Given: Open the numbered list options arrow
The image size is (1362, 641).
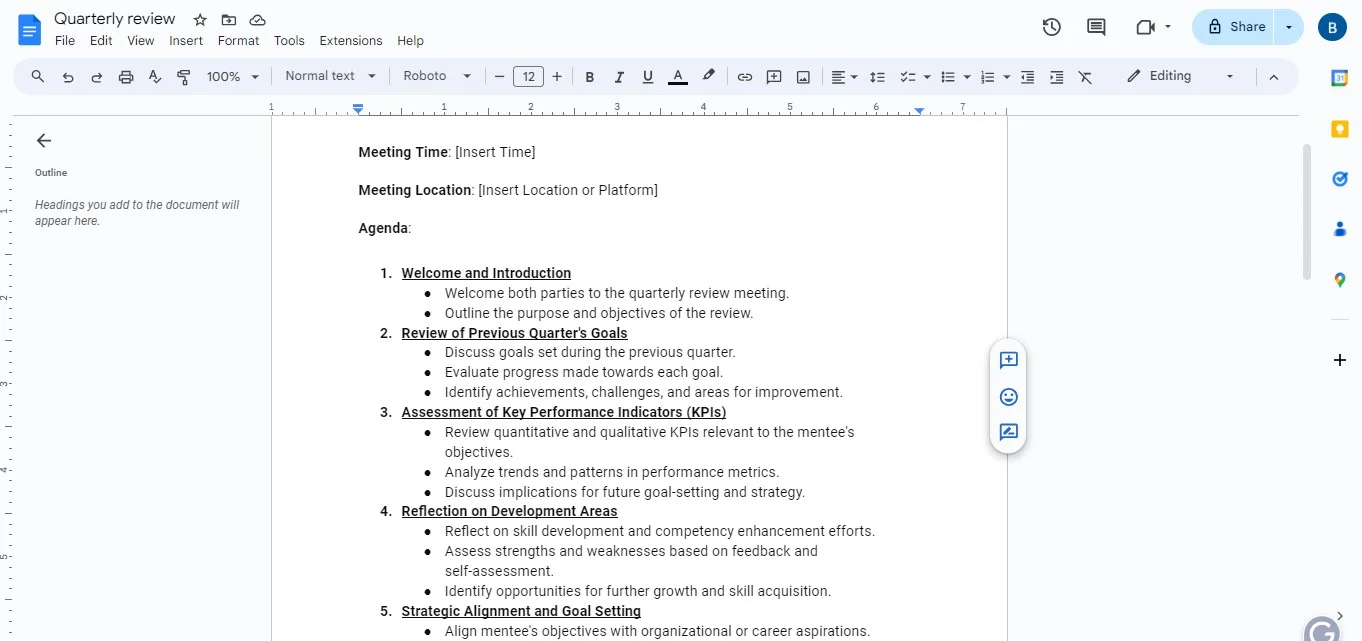Looking at the screenshot, I should point(1006,77).
